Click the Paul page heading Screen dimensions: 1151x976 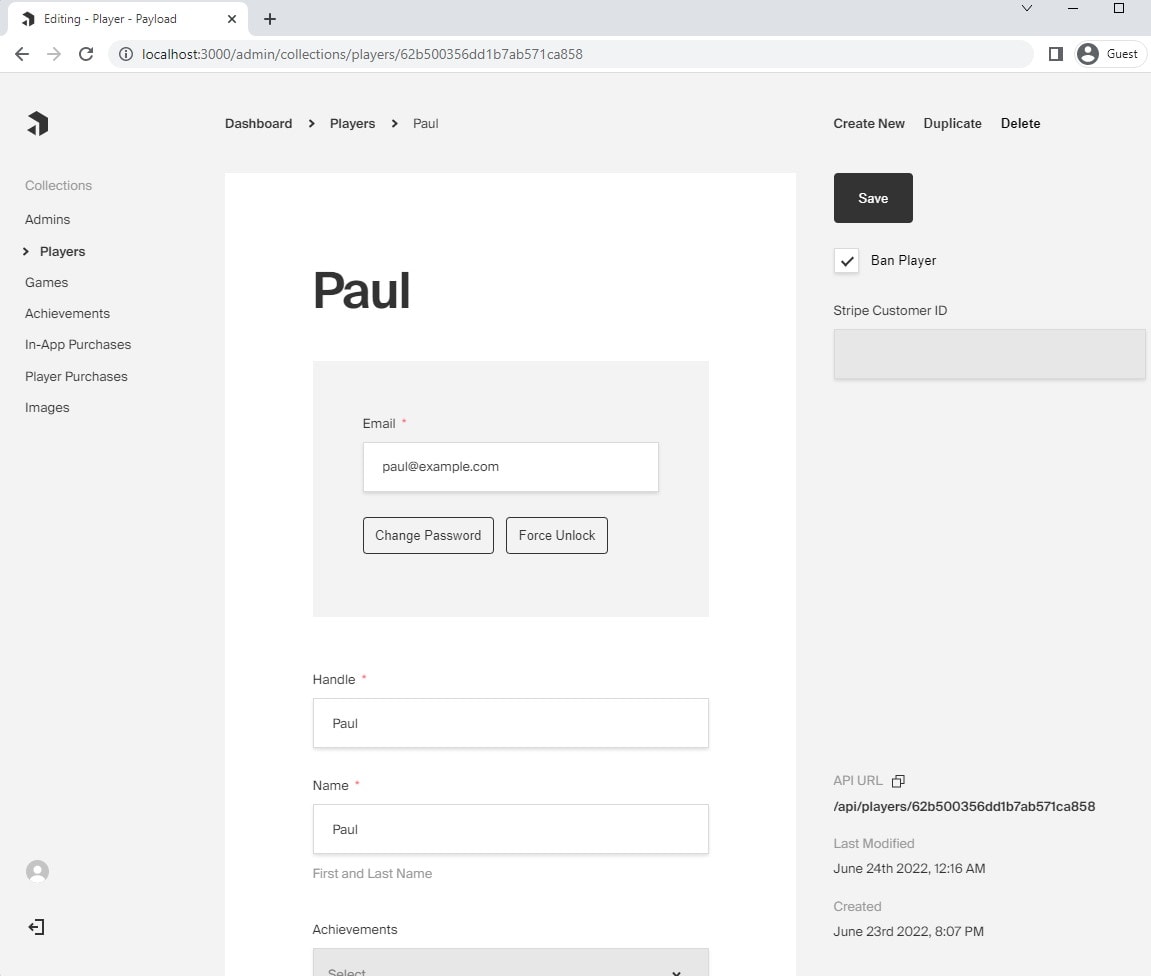361,291
